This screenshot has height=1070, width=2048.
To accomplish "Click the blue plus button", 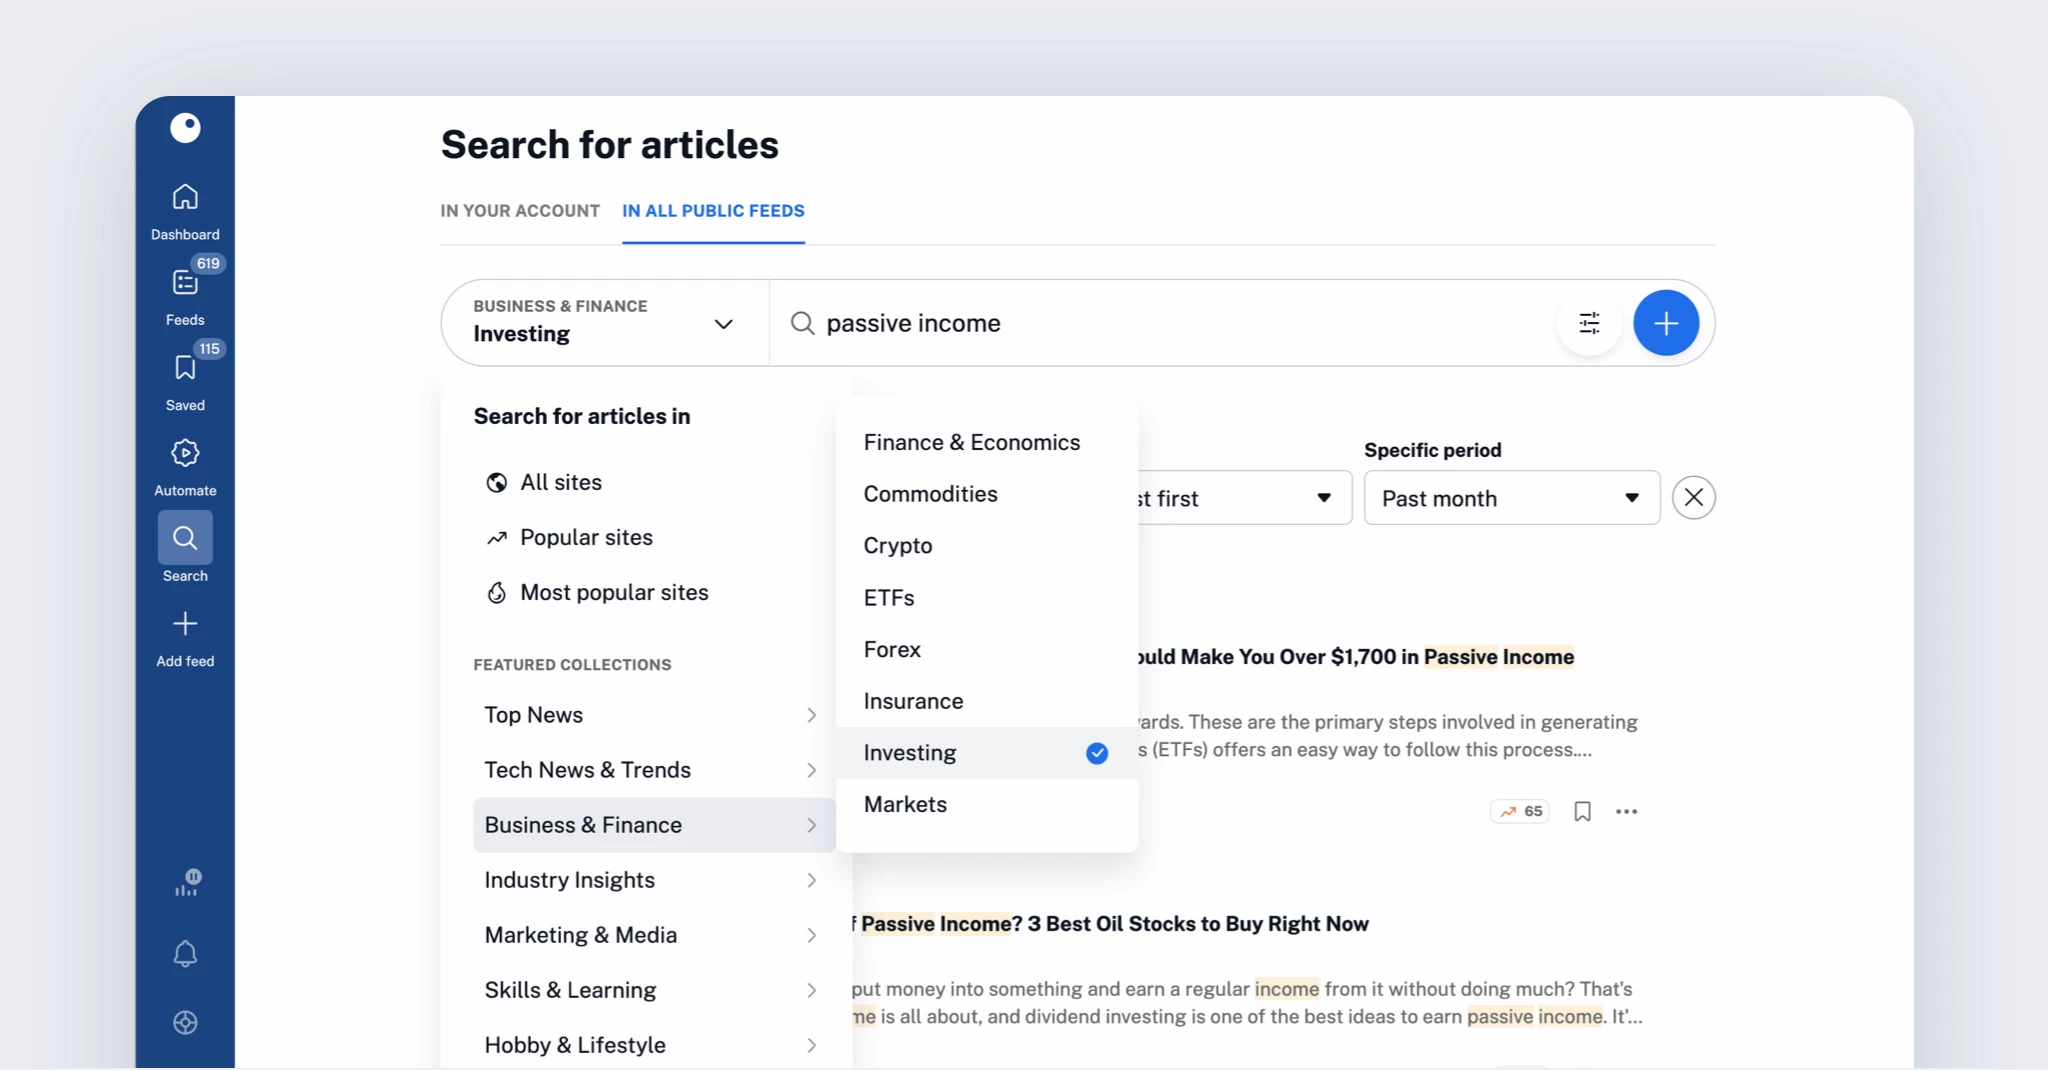I will click(1665, 323).
